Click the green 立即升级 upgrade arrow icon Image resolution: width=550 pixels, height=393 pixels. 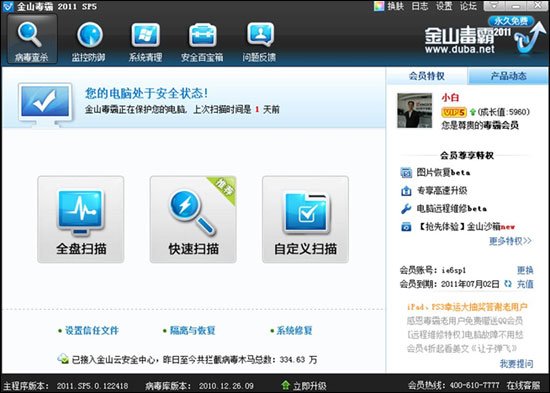286,386
